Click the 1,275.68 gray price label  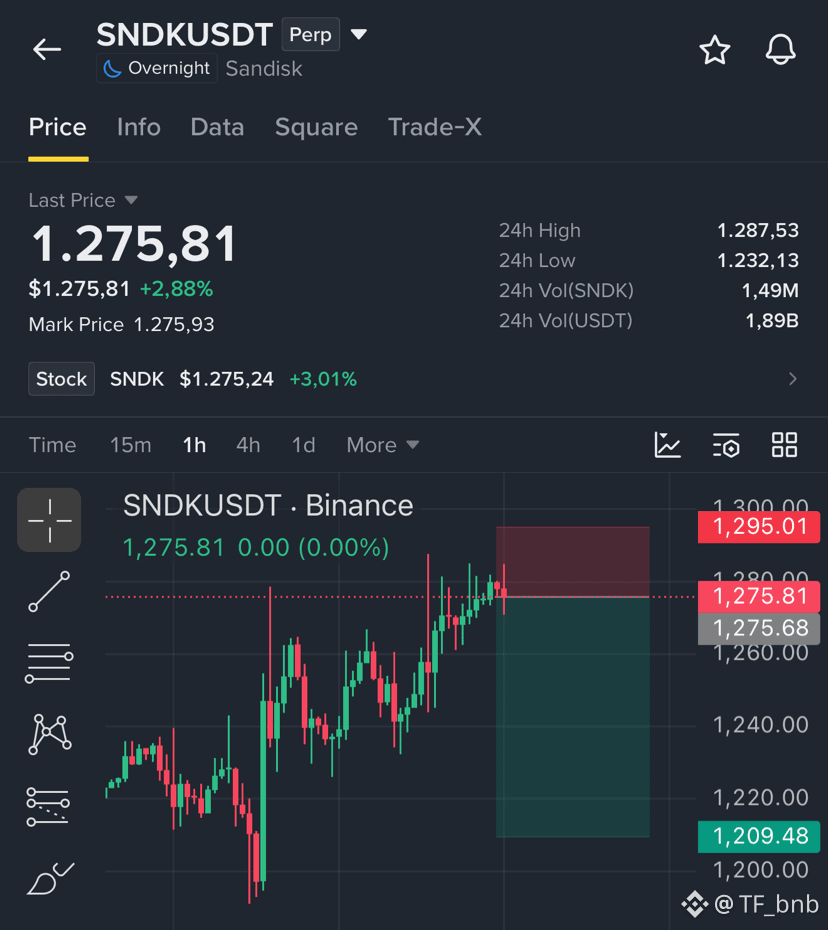click(759, 628)
